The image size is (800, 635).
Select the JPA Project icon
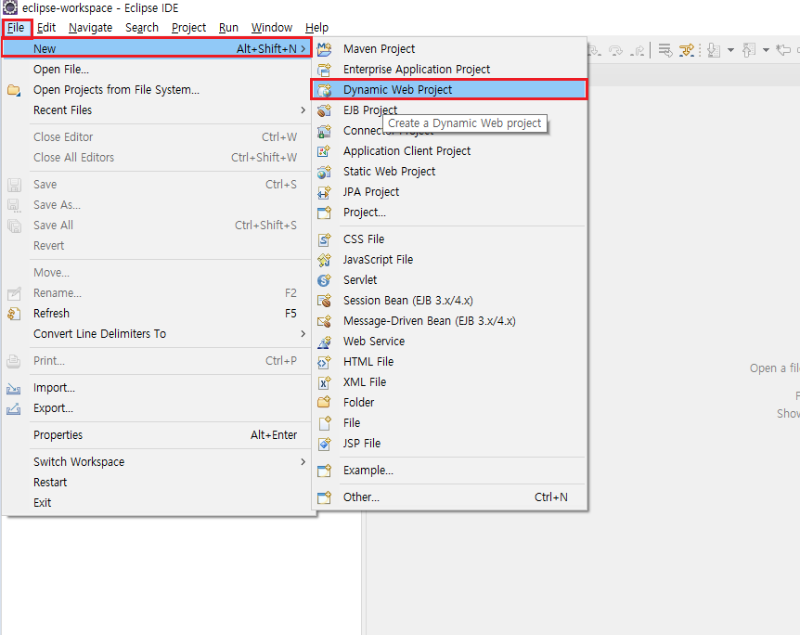pyautogui.click(x=324, y=192)
